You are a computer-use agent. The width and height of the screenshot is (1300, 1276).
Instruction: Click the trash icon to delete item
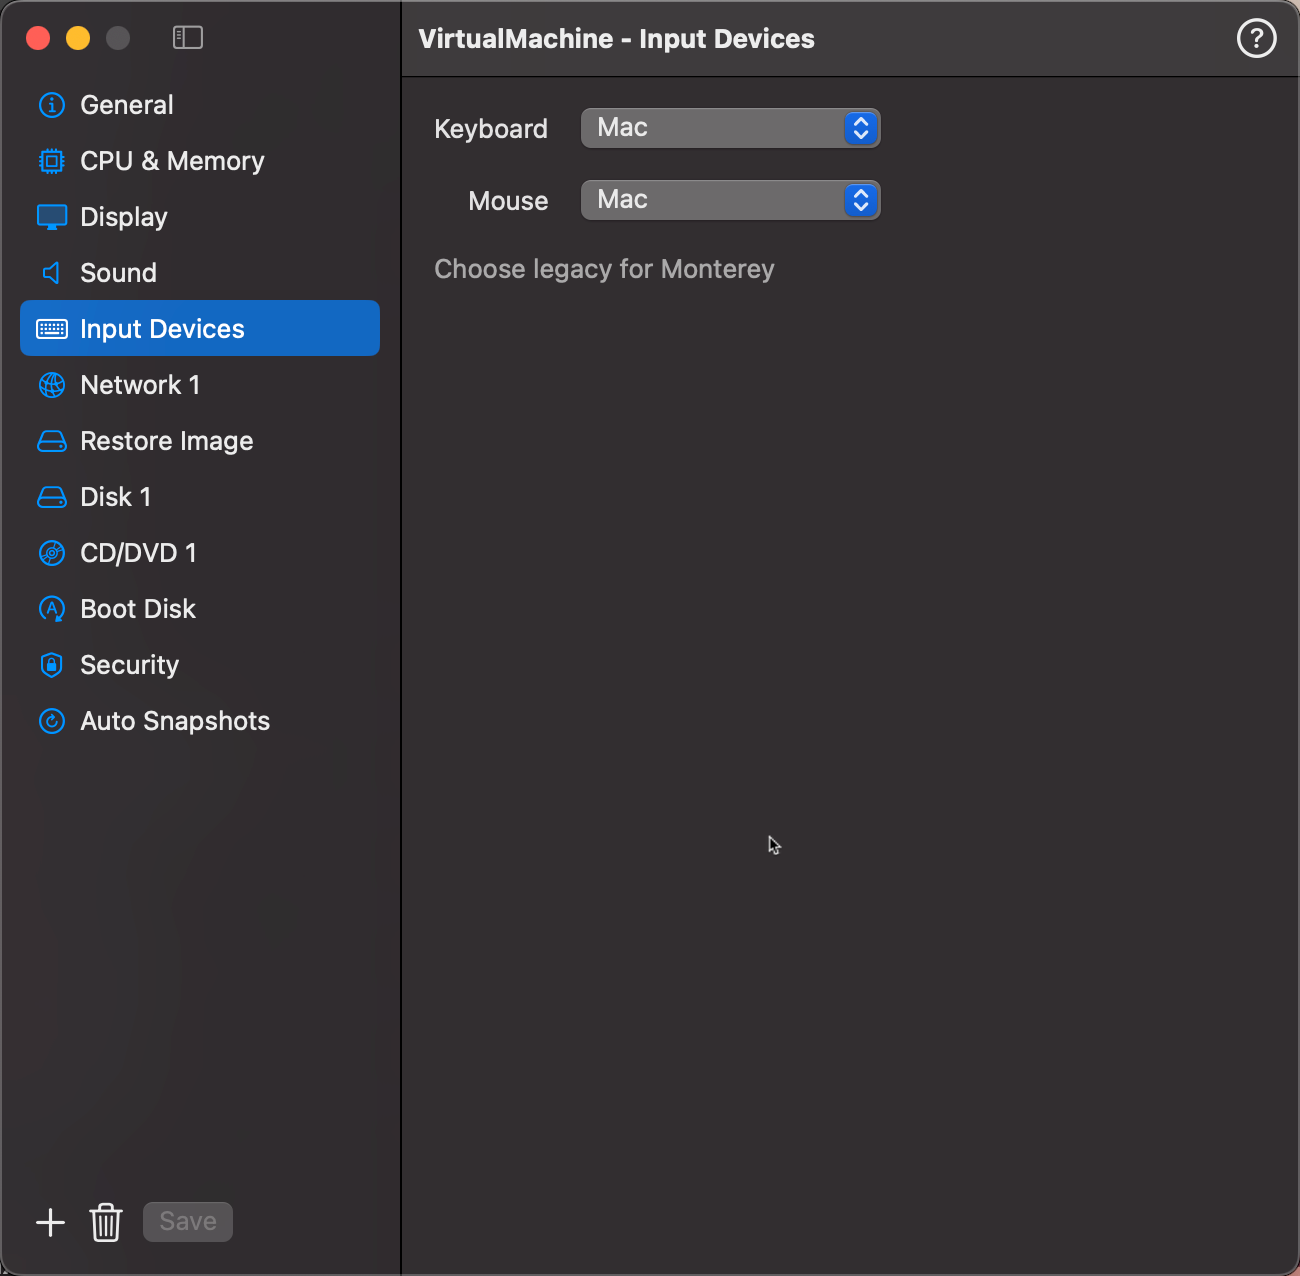pyautogui.click(x=106, y=1222)
